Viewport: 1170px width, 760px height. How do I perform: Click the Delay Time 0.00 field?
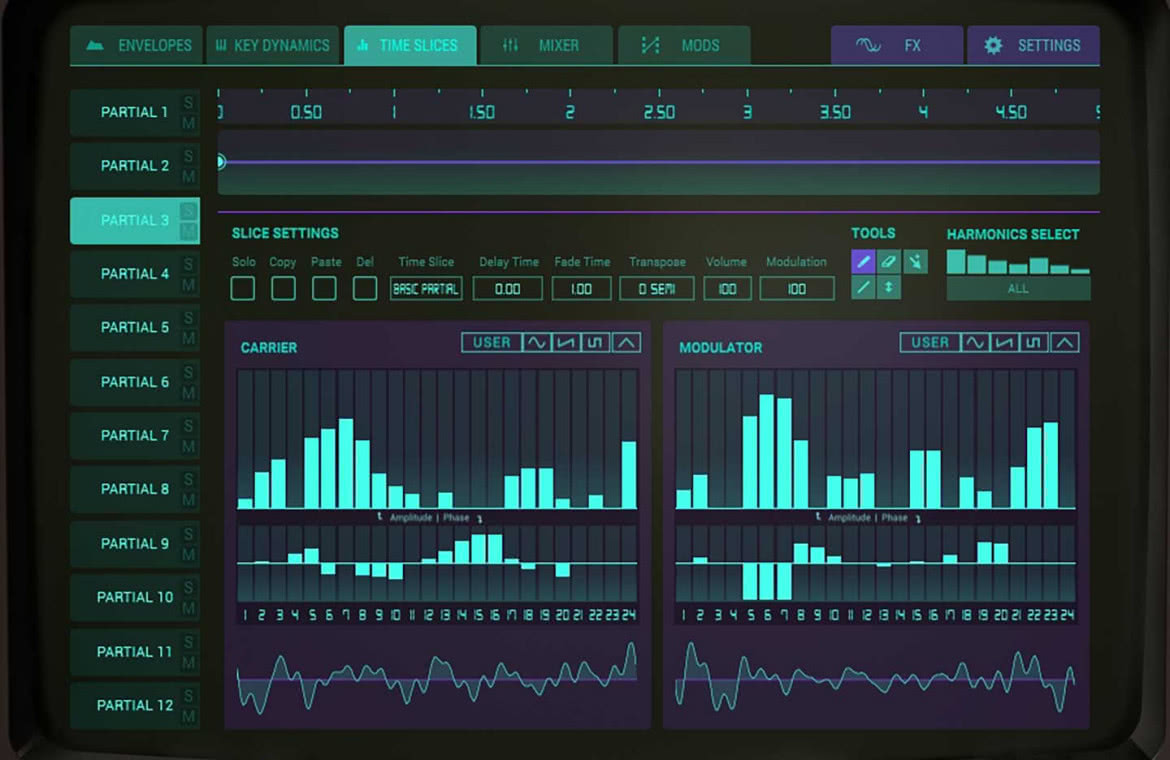(x=507, y=289)
